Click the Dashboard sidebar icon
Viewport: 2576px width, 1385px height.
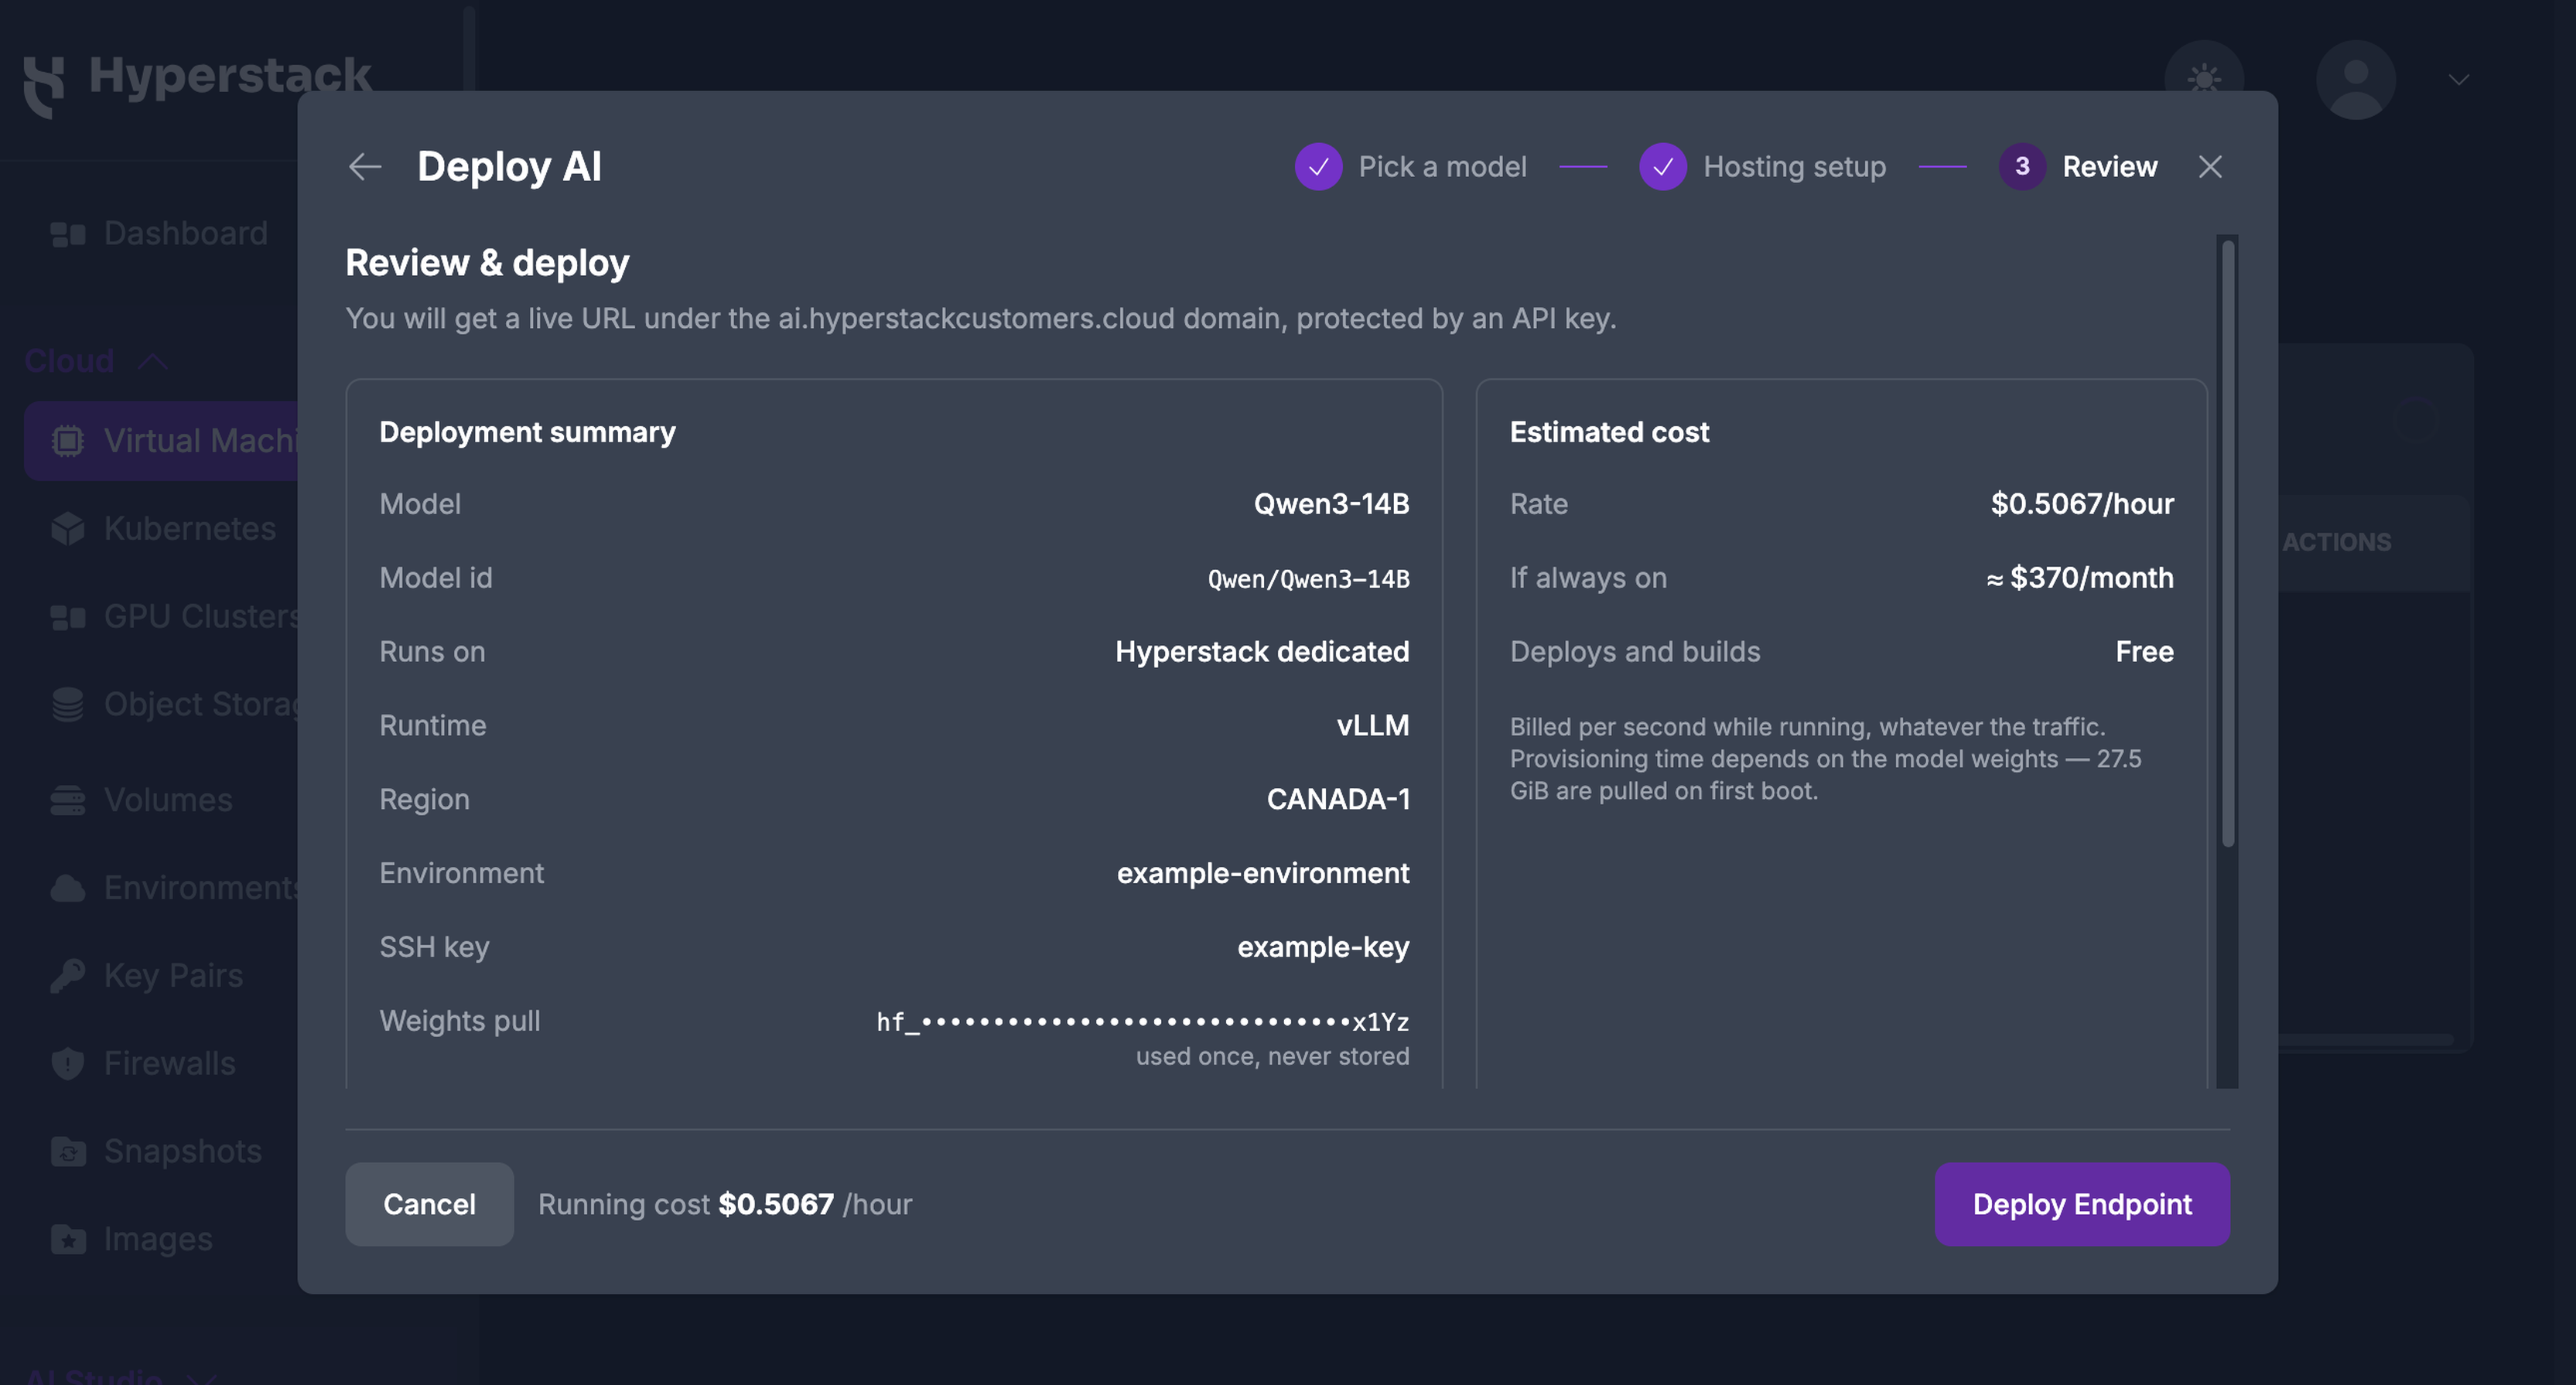click(x=68, y=234)
